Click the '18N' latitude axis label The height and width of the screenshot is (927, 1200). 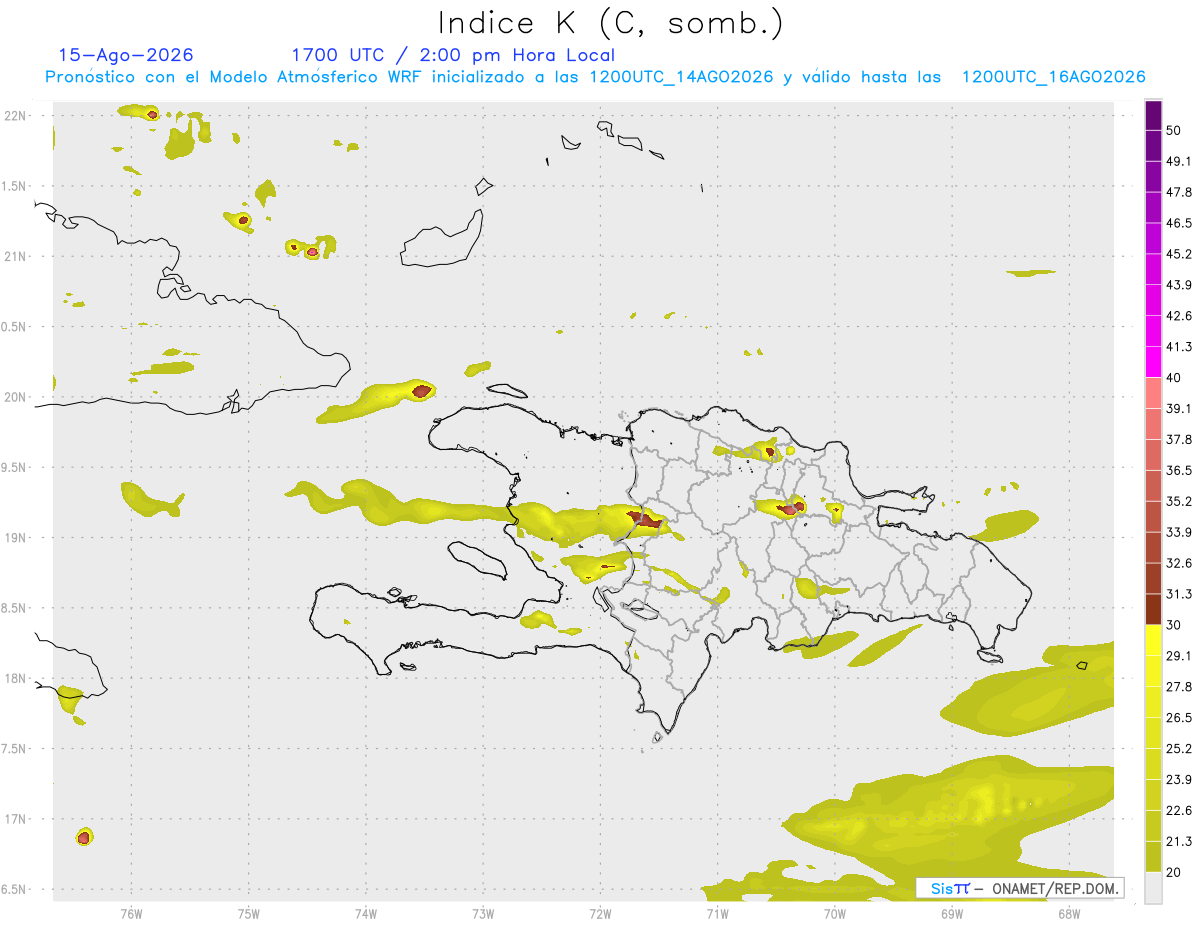click(15, 678)
